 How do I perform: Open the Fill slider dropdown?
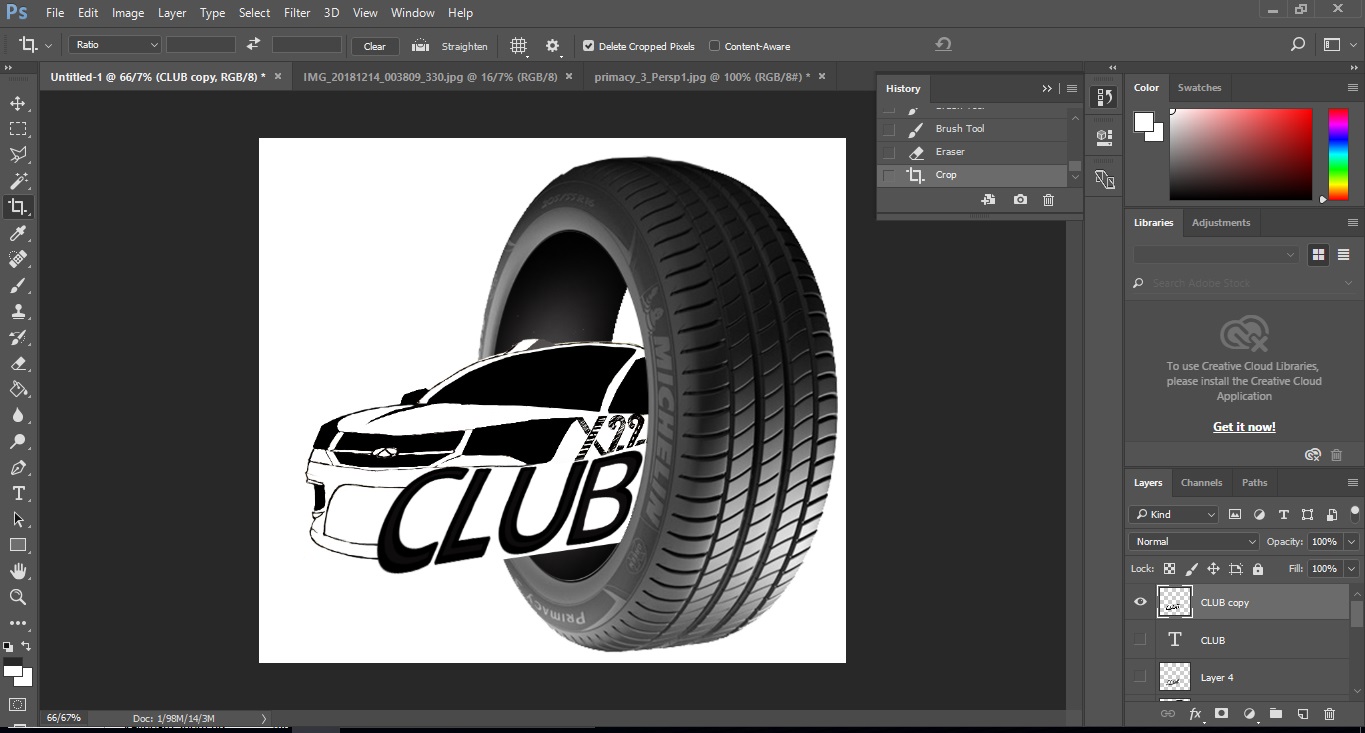[x=1351, y=568]
